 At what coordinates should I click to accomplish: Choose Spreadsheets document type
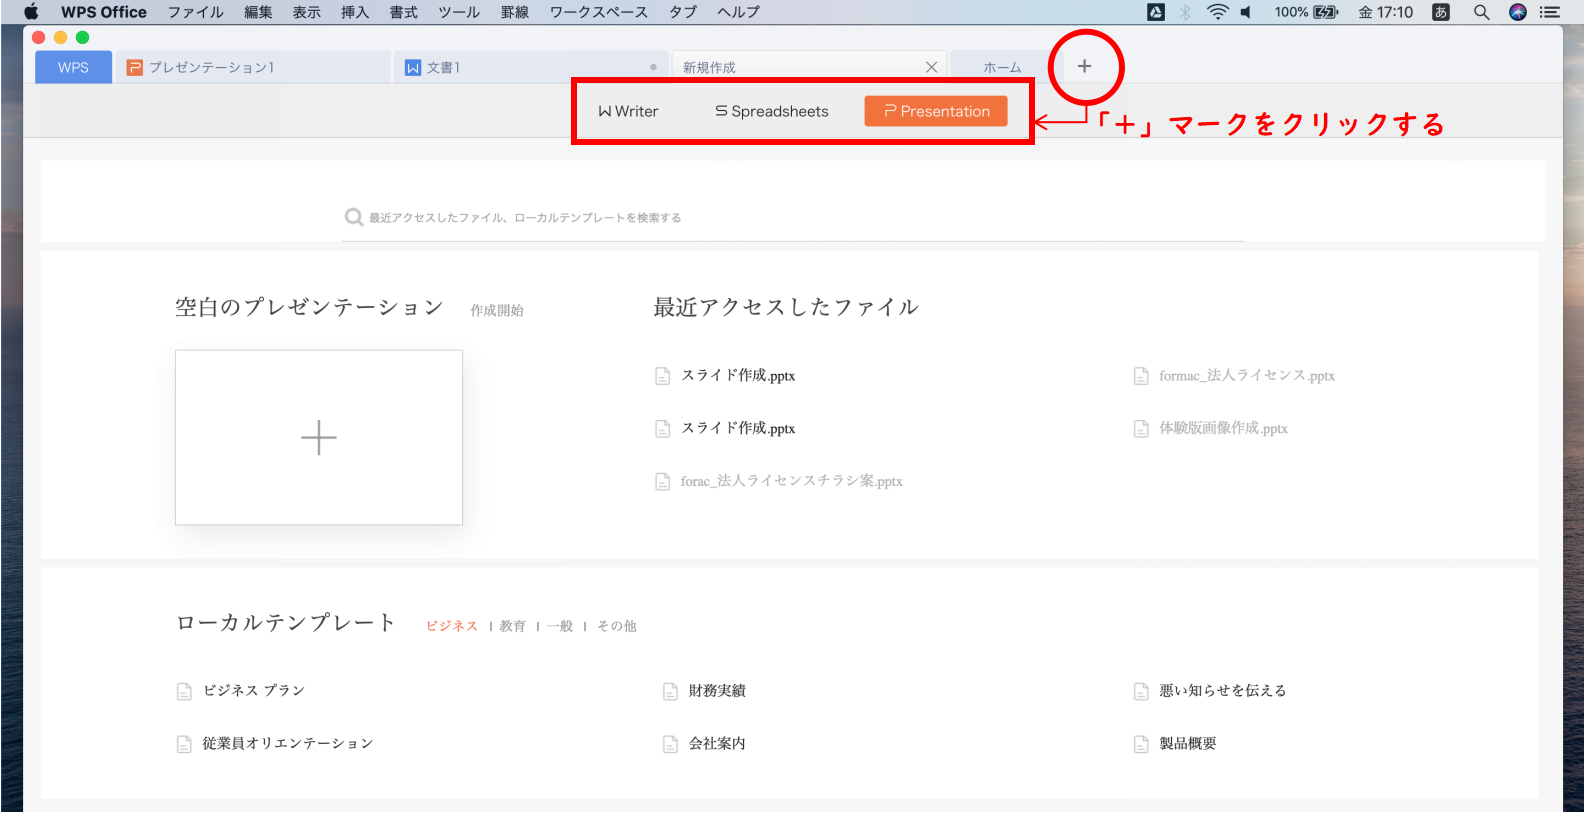pyautogui.click(x=772, y=111)
